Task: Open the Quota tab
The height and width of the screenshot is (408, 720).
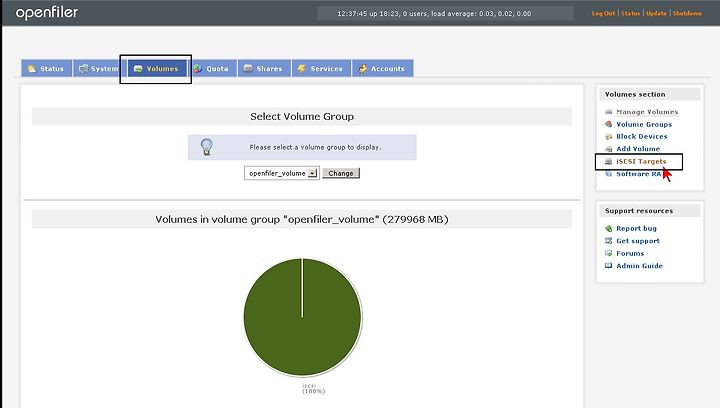Action: point(212,68)
